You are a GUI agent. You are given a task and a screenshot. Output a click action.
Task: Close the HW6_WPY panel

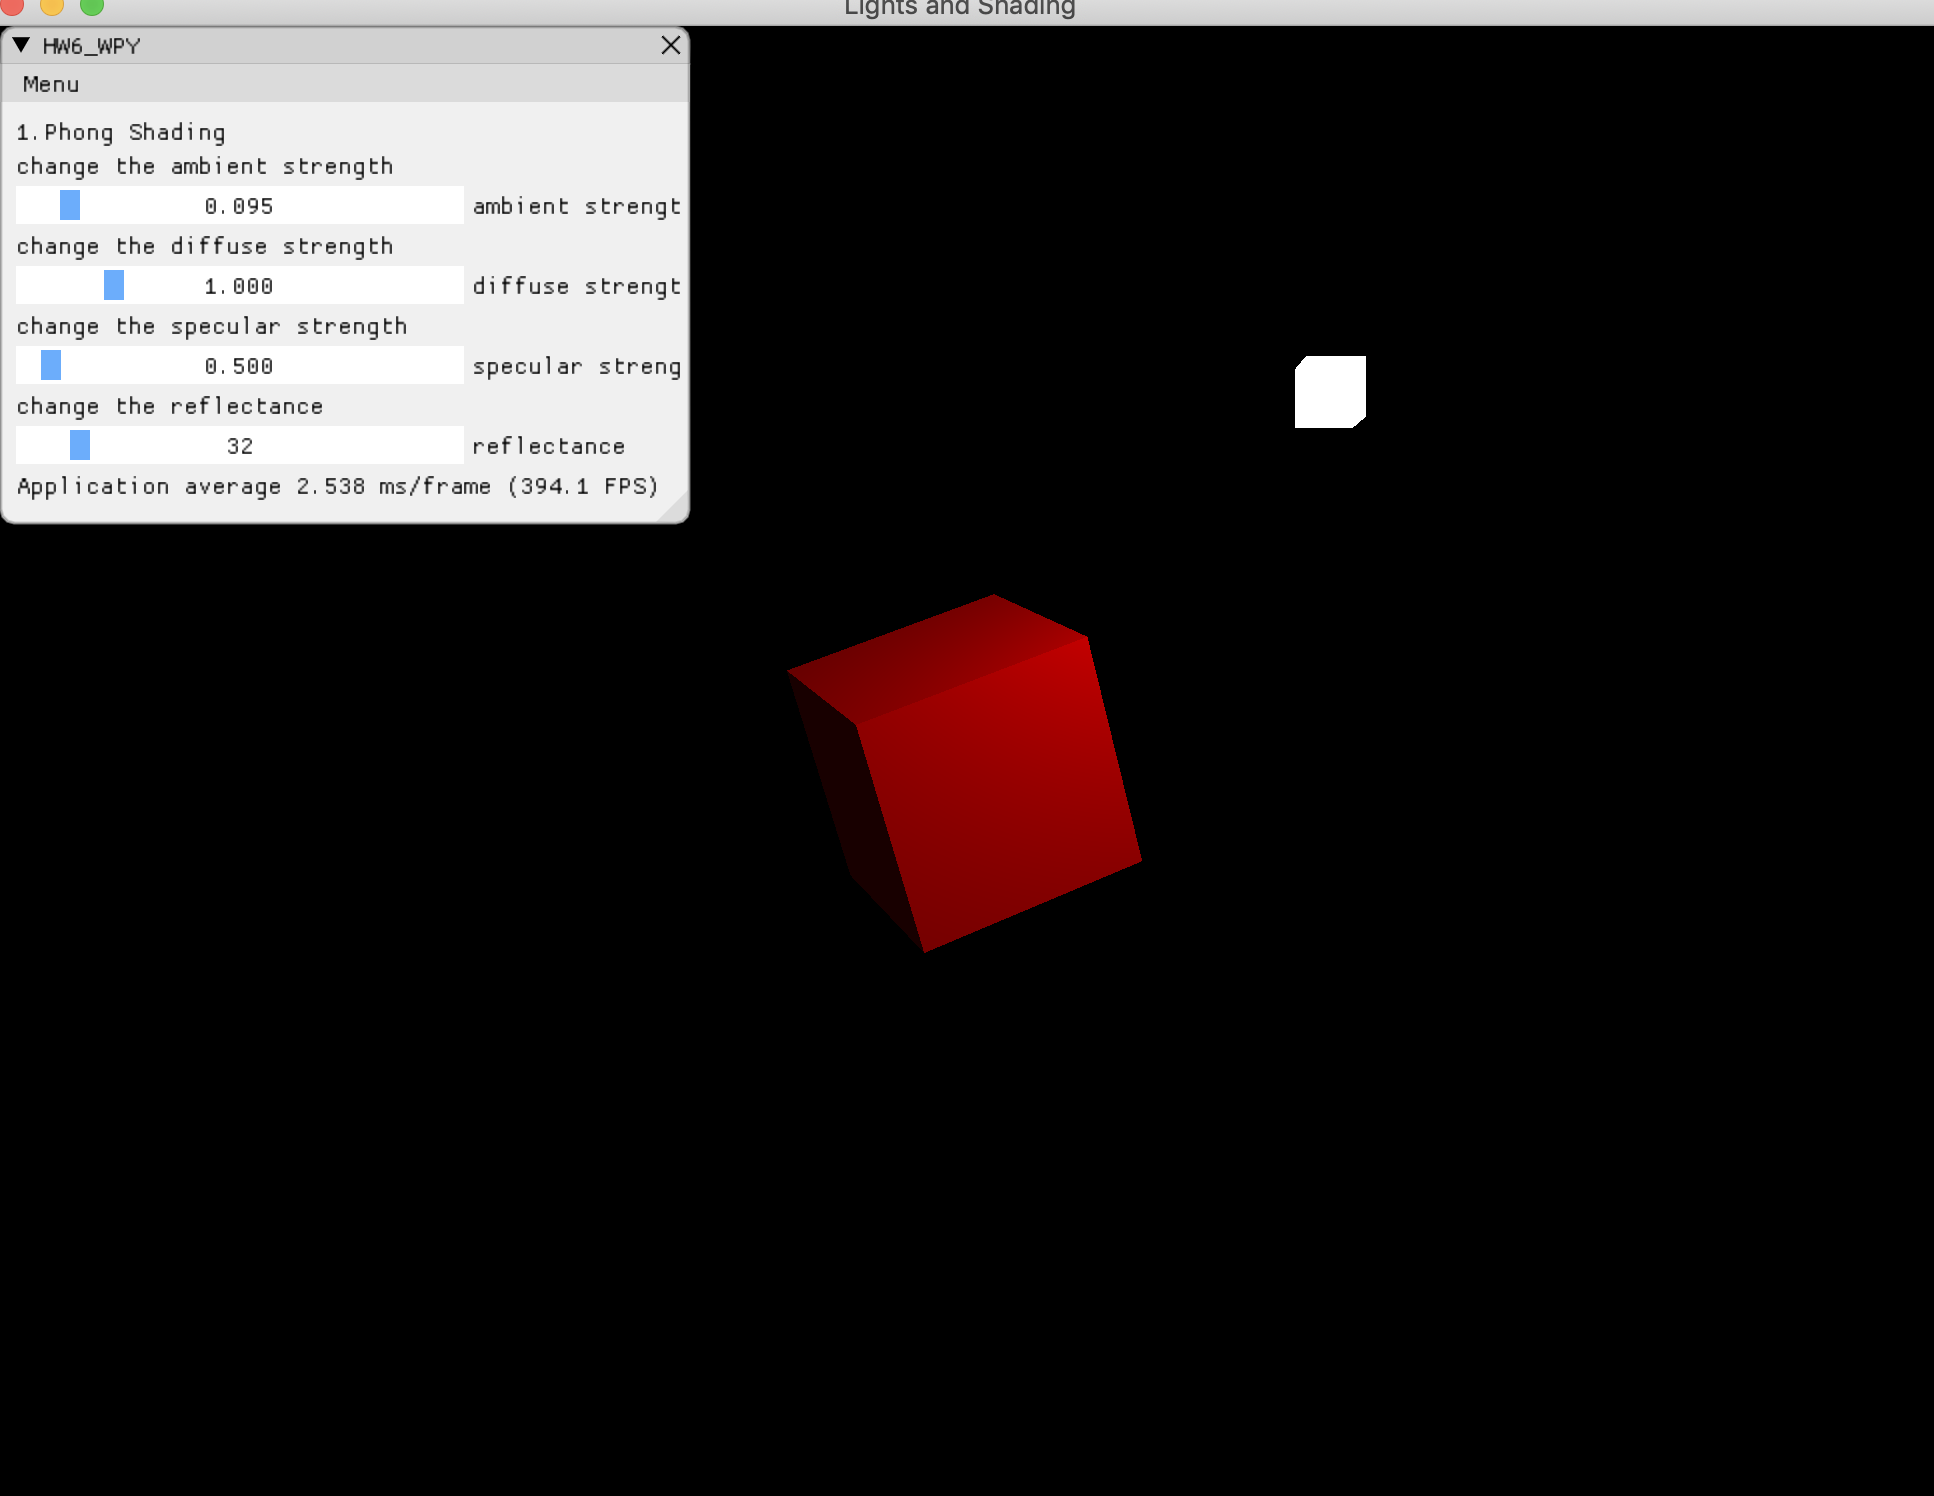670,45
